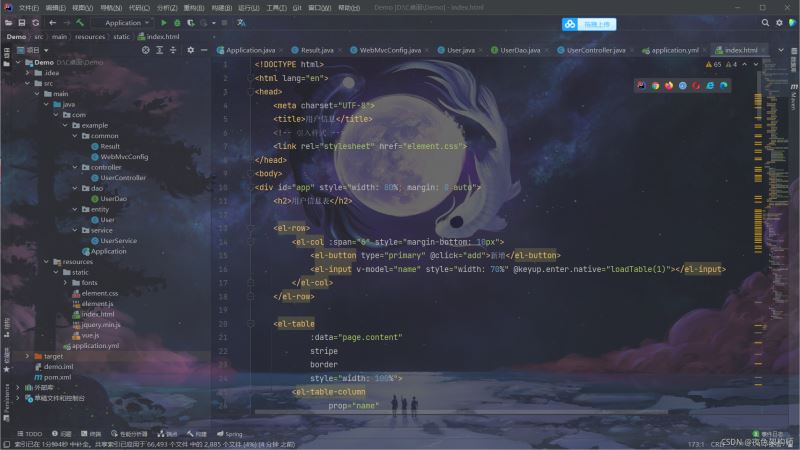Select UserService in project tree
This screenshot has width=800, height=450.
(x=114, y=241)
